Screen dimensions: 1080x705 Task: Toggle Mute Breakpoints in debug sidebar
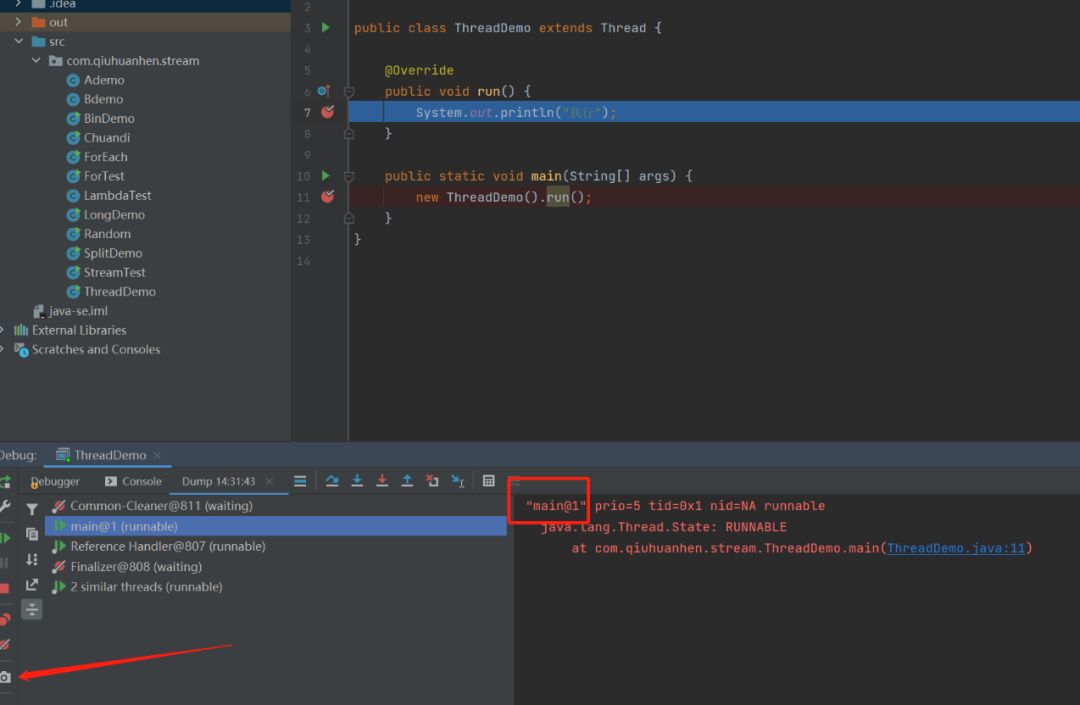tap(4, 645)
